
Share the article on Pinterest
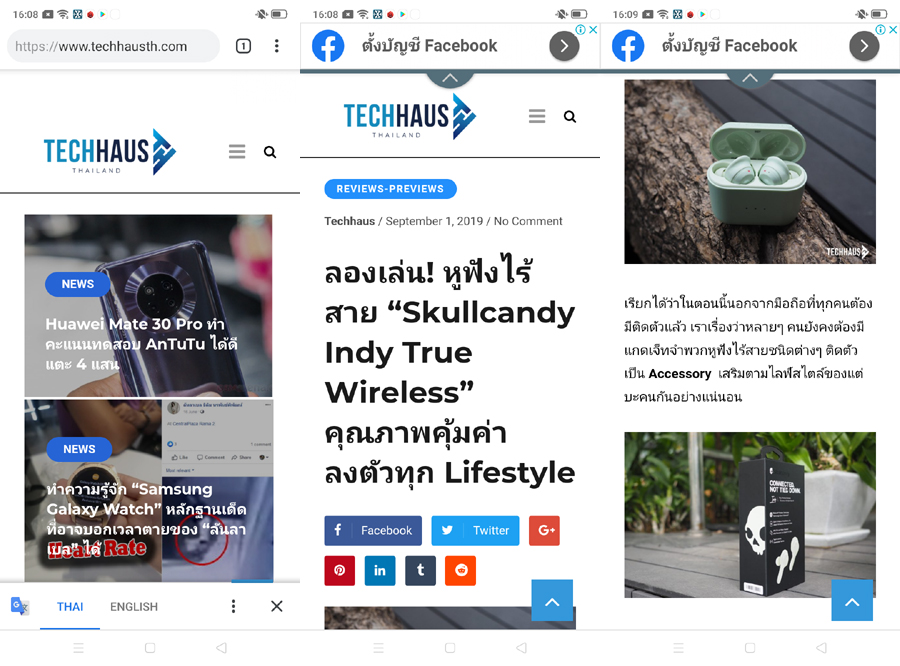(340, 570)
